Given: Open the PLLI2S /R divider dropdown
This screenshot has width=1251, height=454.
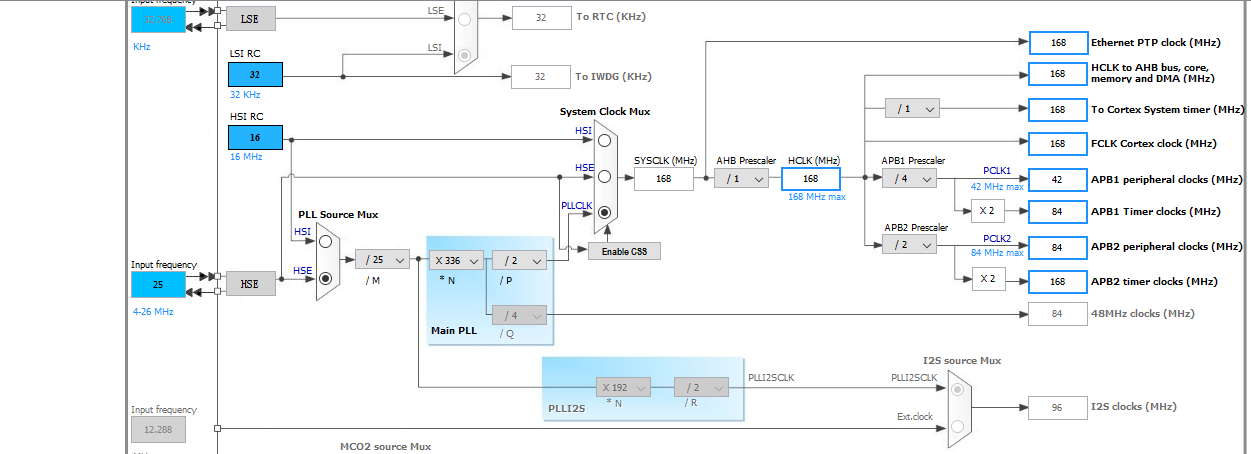Looking at the screenshot, I should (x=702, y=387).
